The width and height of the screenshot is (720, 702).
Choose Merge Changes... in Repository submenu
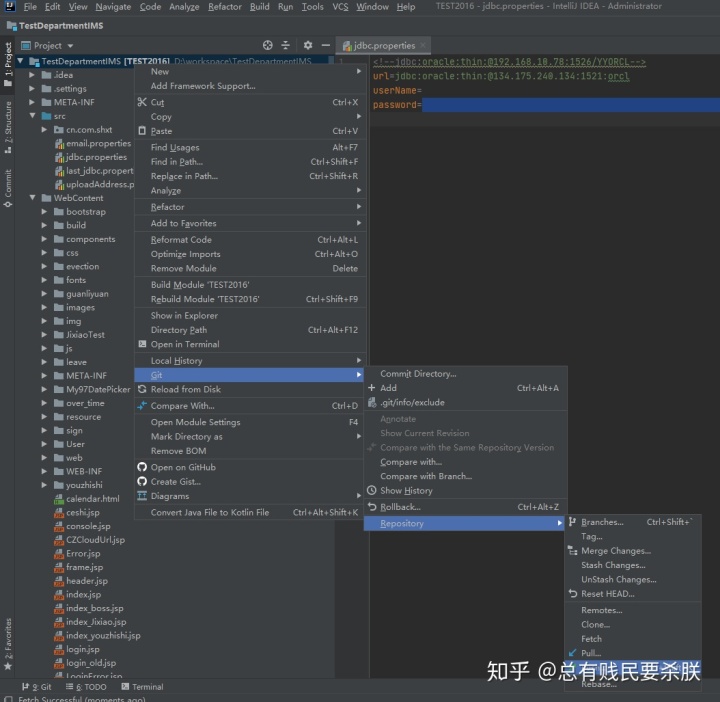pyautogui.click(x=633, y=550)
